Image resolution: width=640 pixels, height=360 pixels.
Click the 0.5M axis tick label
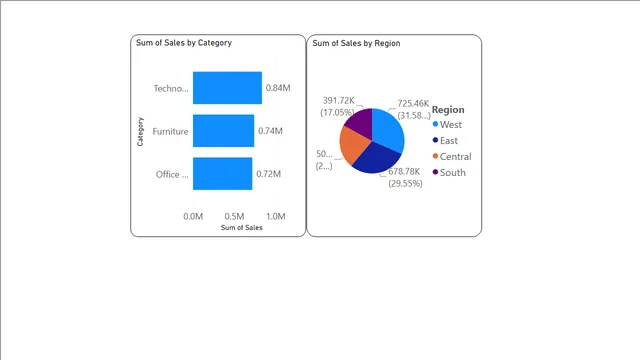234,216
